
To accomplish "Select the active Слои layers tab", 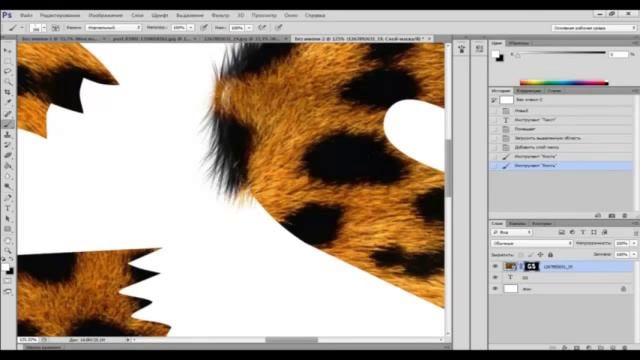I will tap(497, 224).
